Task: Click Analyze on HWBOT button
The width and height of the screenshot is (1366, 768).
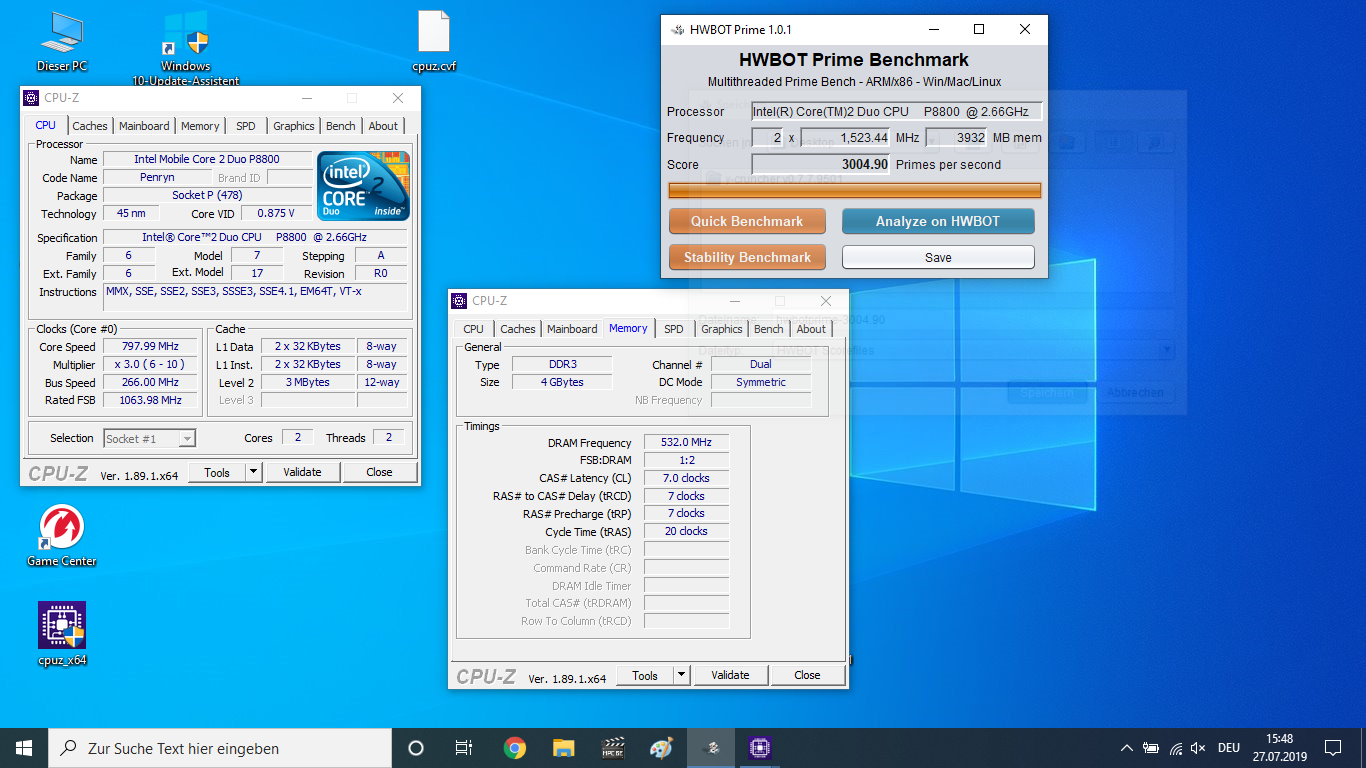Action: point(938,221)
